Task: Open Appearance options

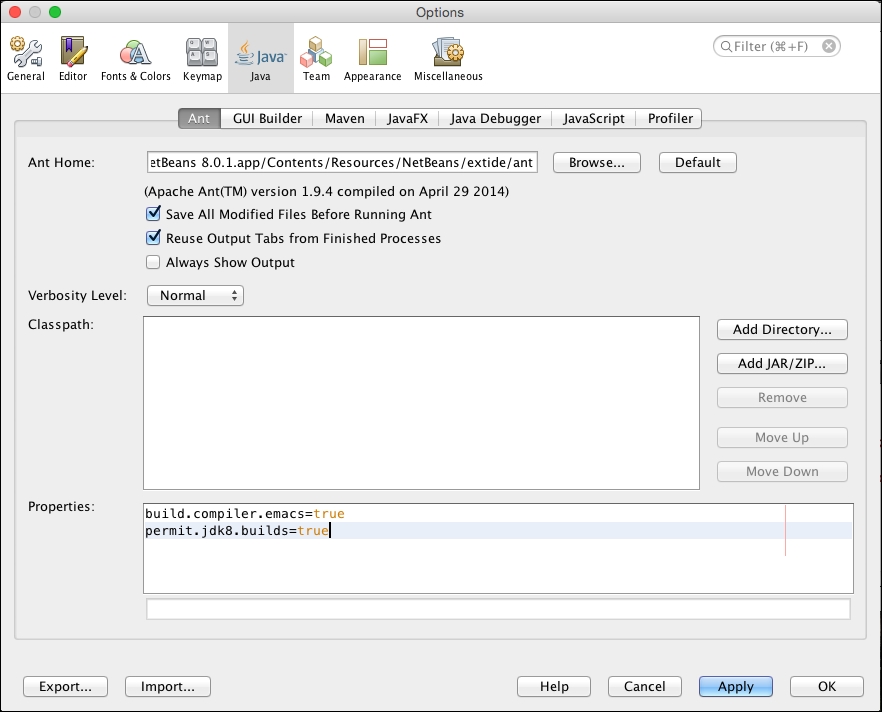Action: 371,57
